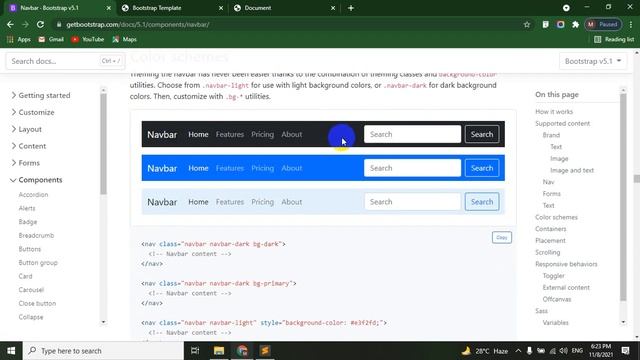This screenshot has height=360, width=640.
Task: Click the Search button in blue navbar
Action: coord(482,168)
